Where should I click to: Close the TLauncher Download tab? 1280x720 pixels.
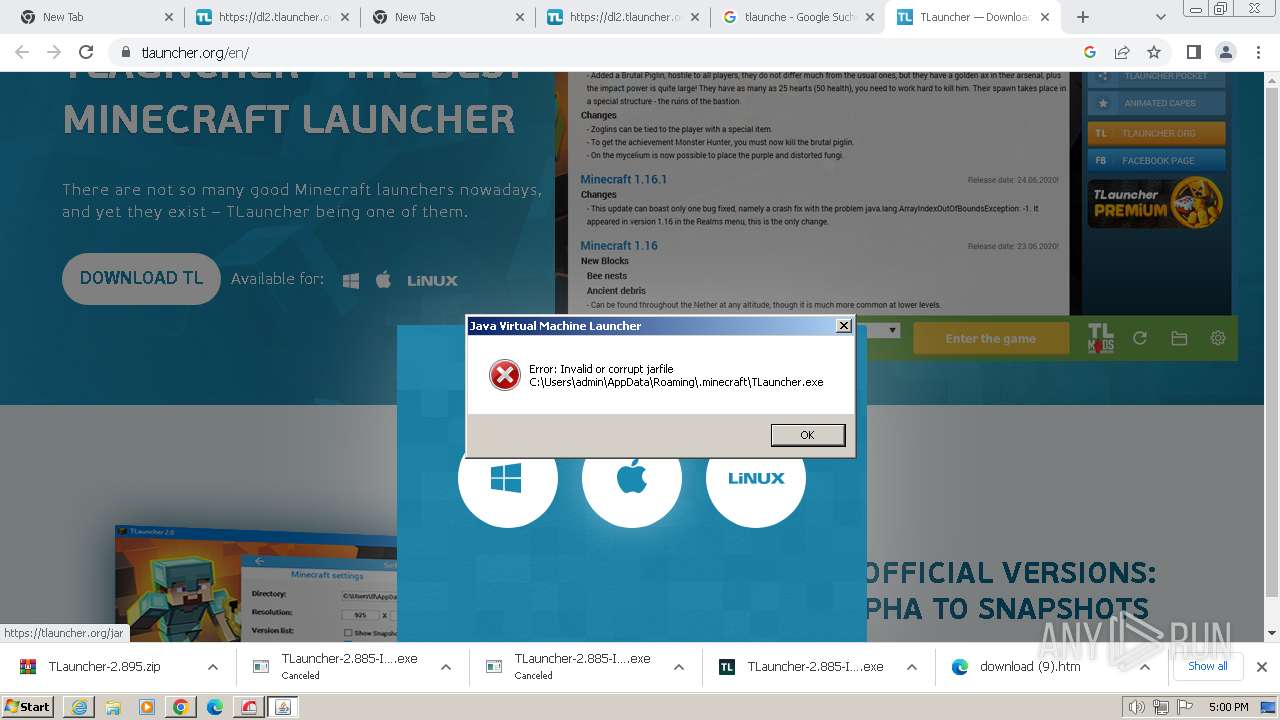pyautogui.click(x=1046, y=17)
